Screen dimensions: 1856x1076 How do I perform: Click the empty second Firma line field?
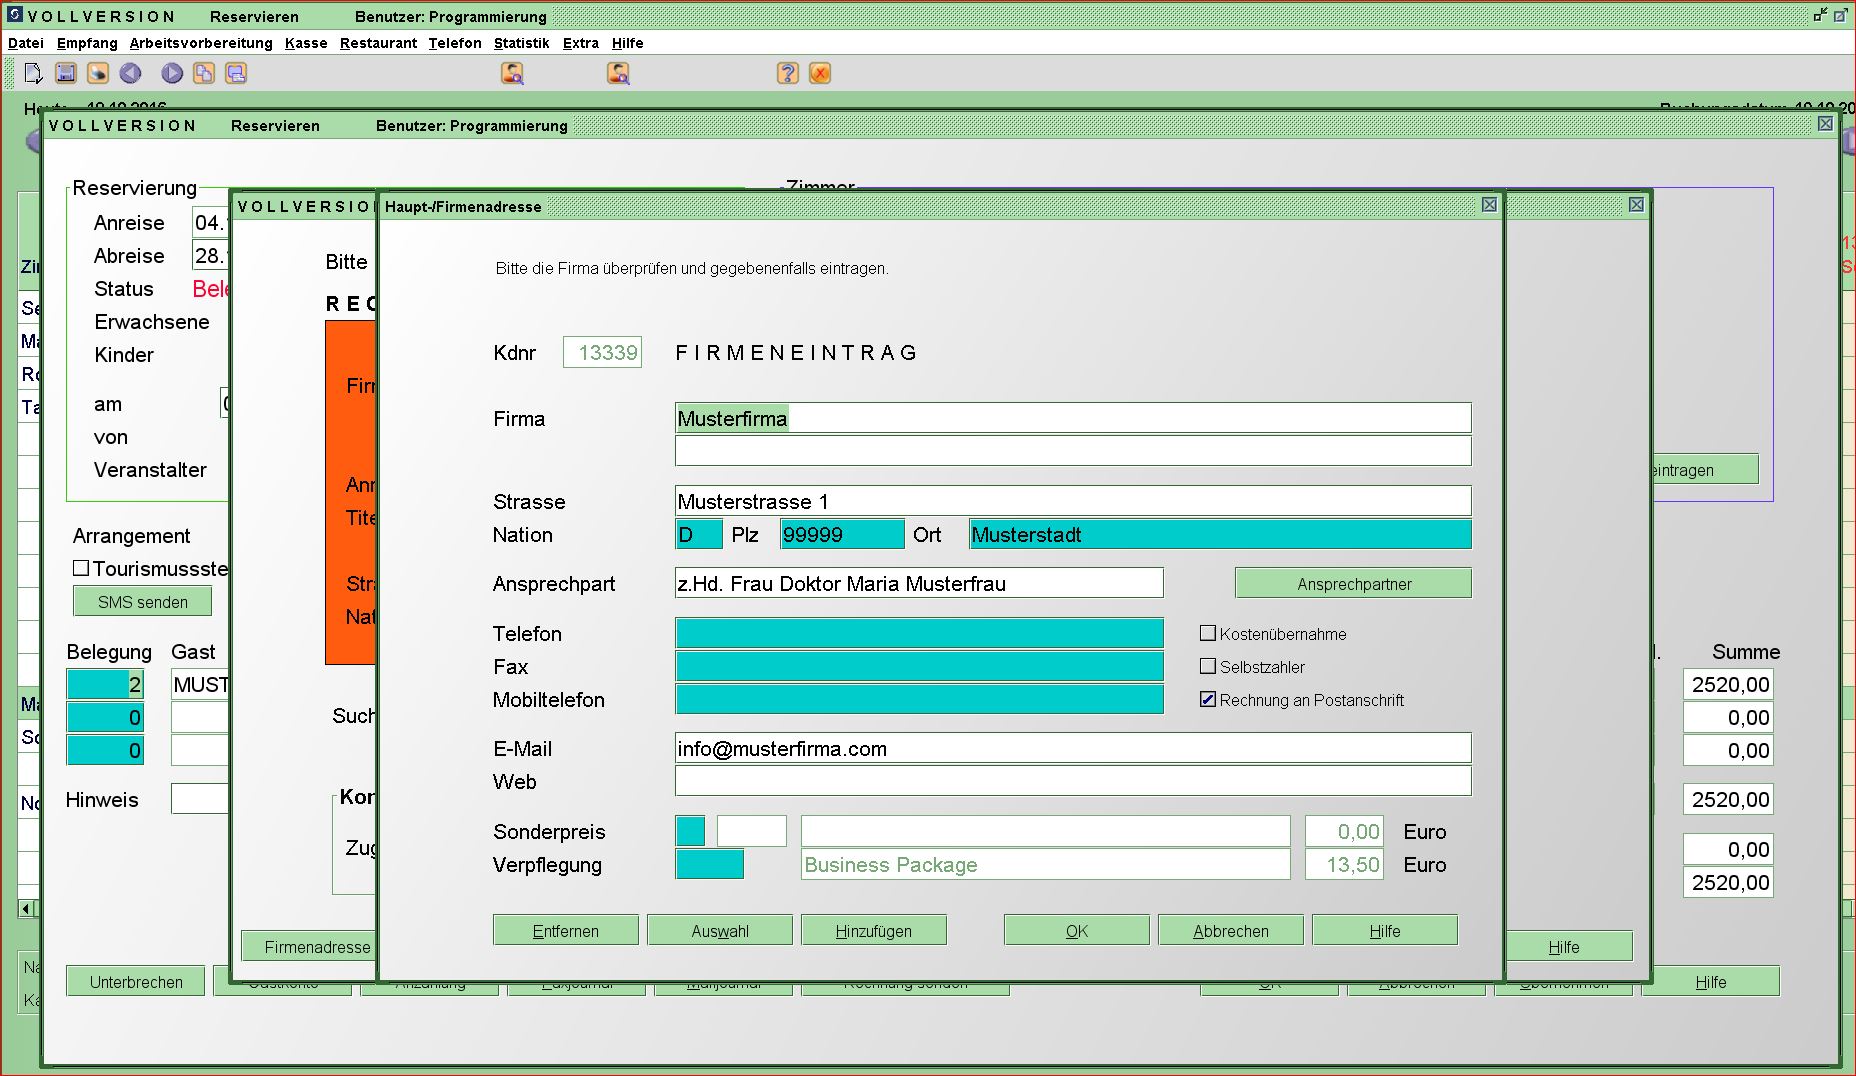1073,450
